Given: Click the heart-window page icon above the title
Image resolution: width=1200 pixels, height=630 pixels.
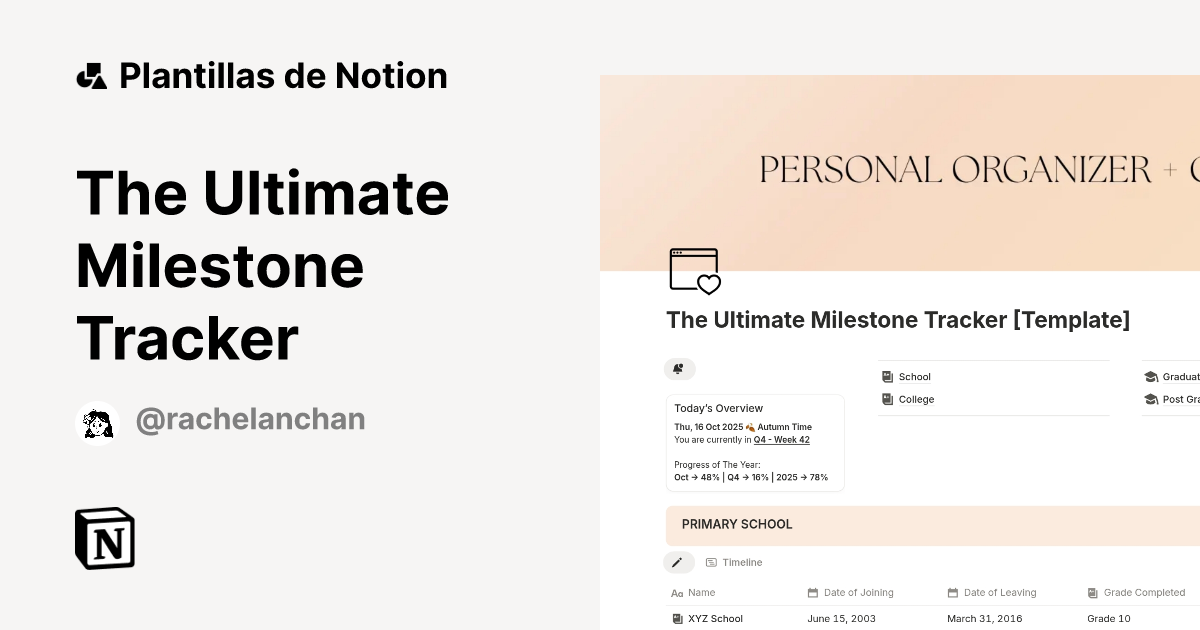Looking at the screenshot, I should (694, 270).
